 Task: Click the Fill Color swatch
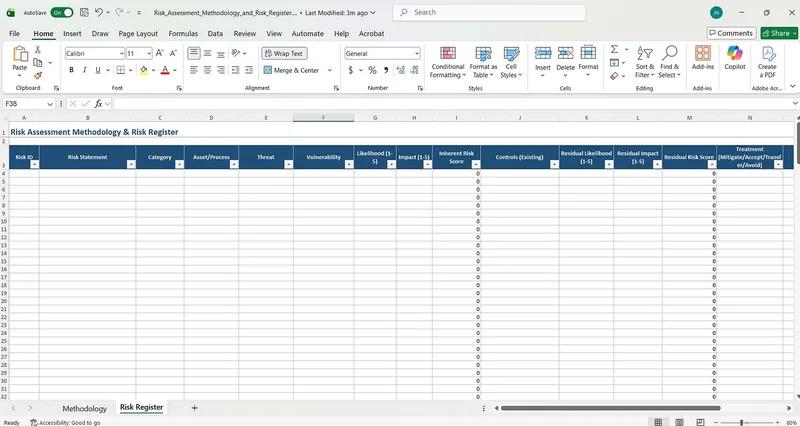(143, 70)
